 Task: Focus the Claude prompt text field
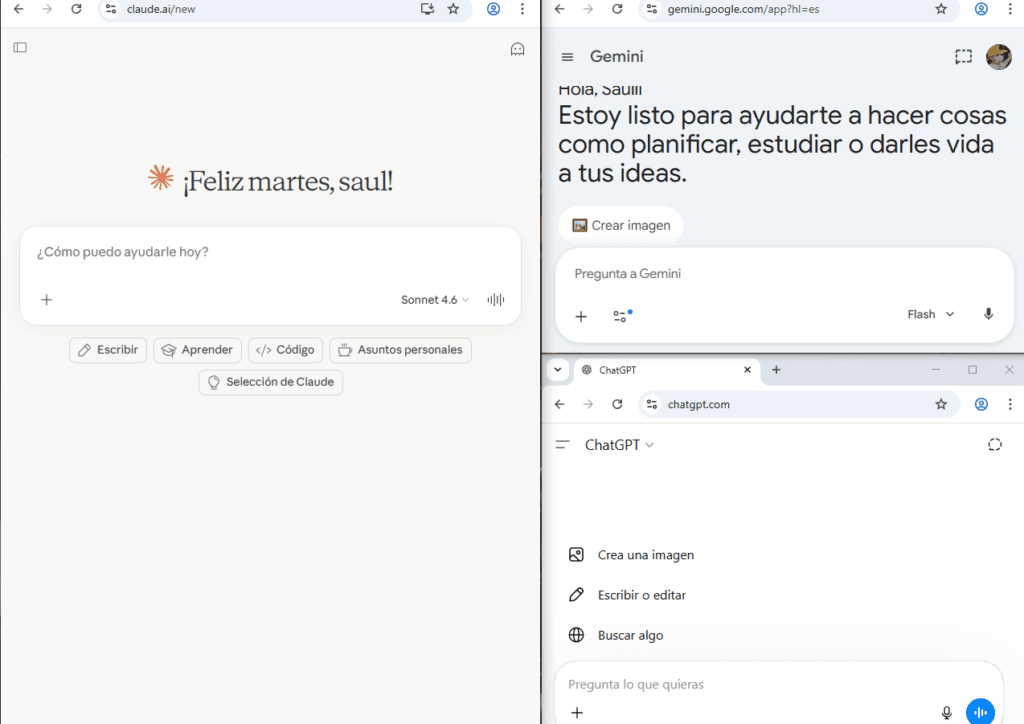[x=270, y=252]
